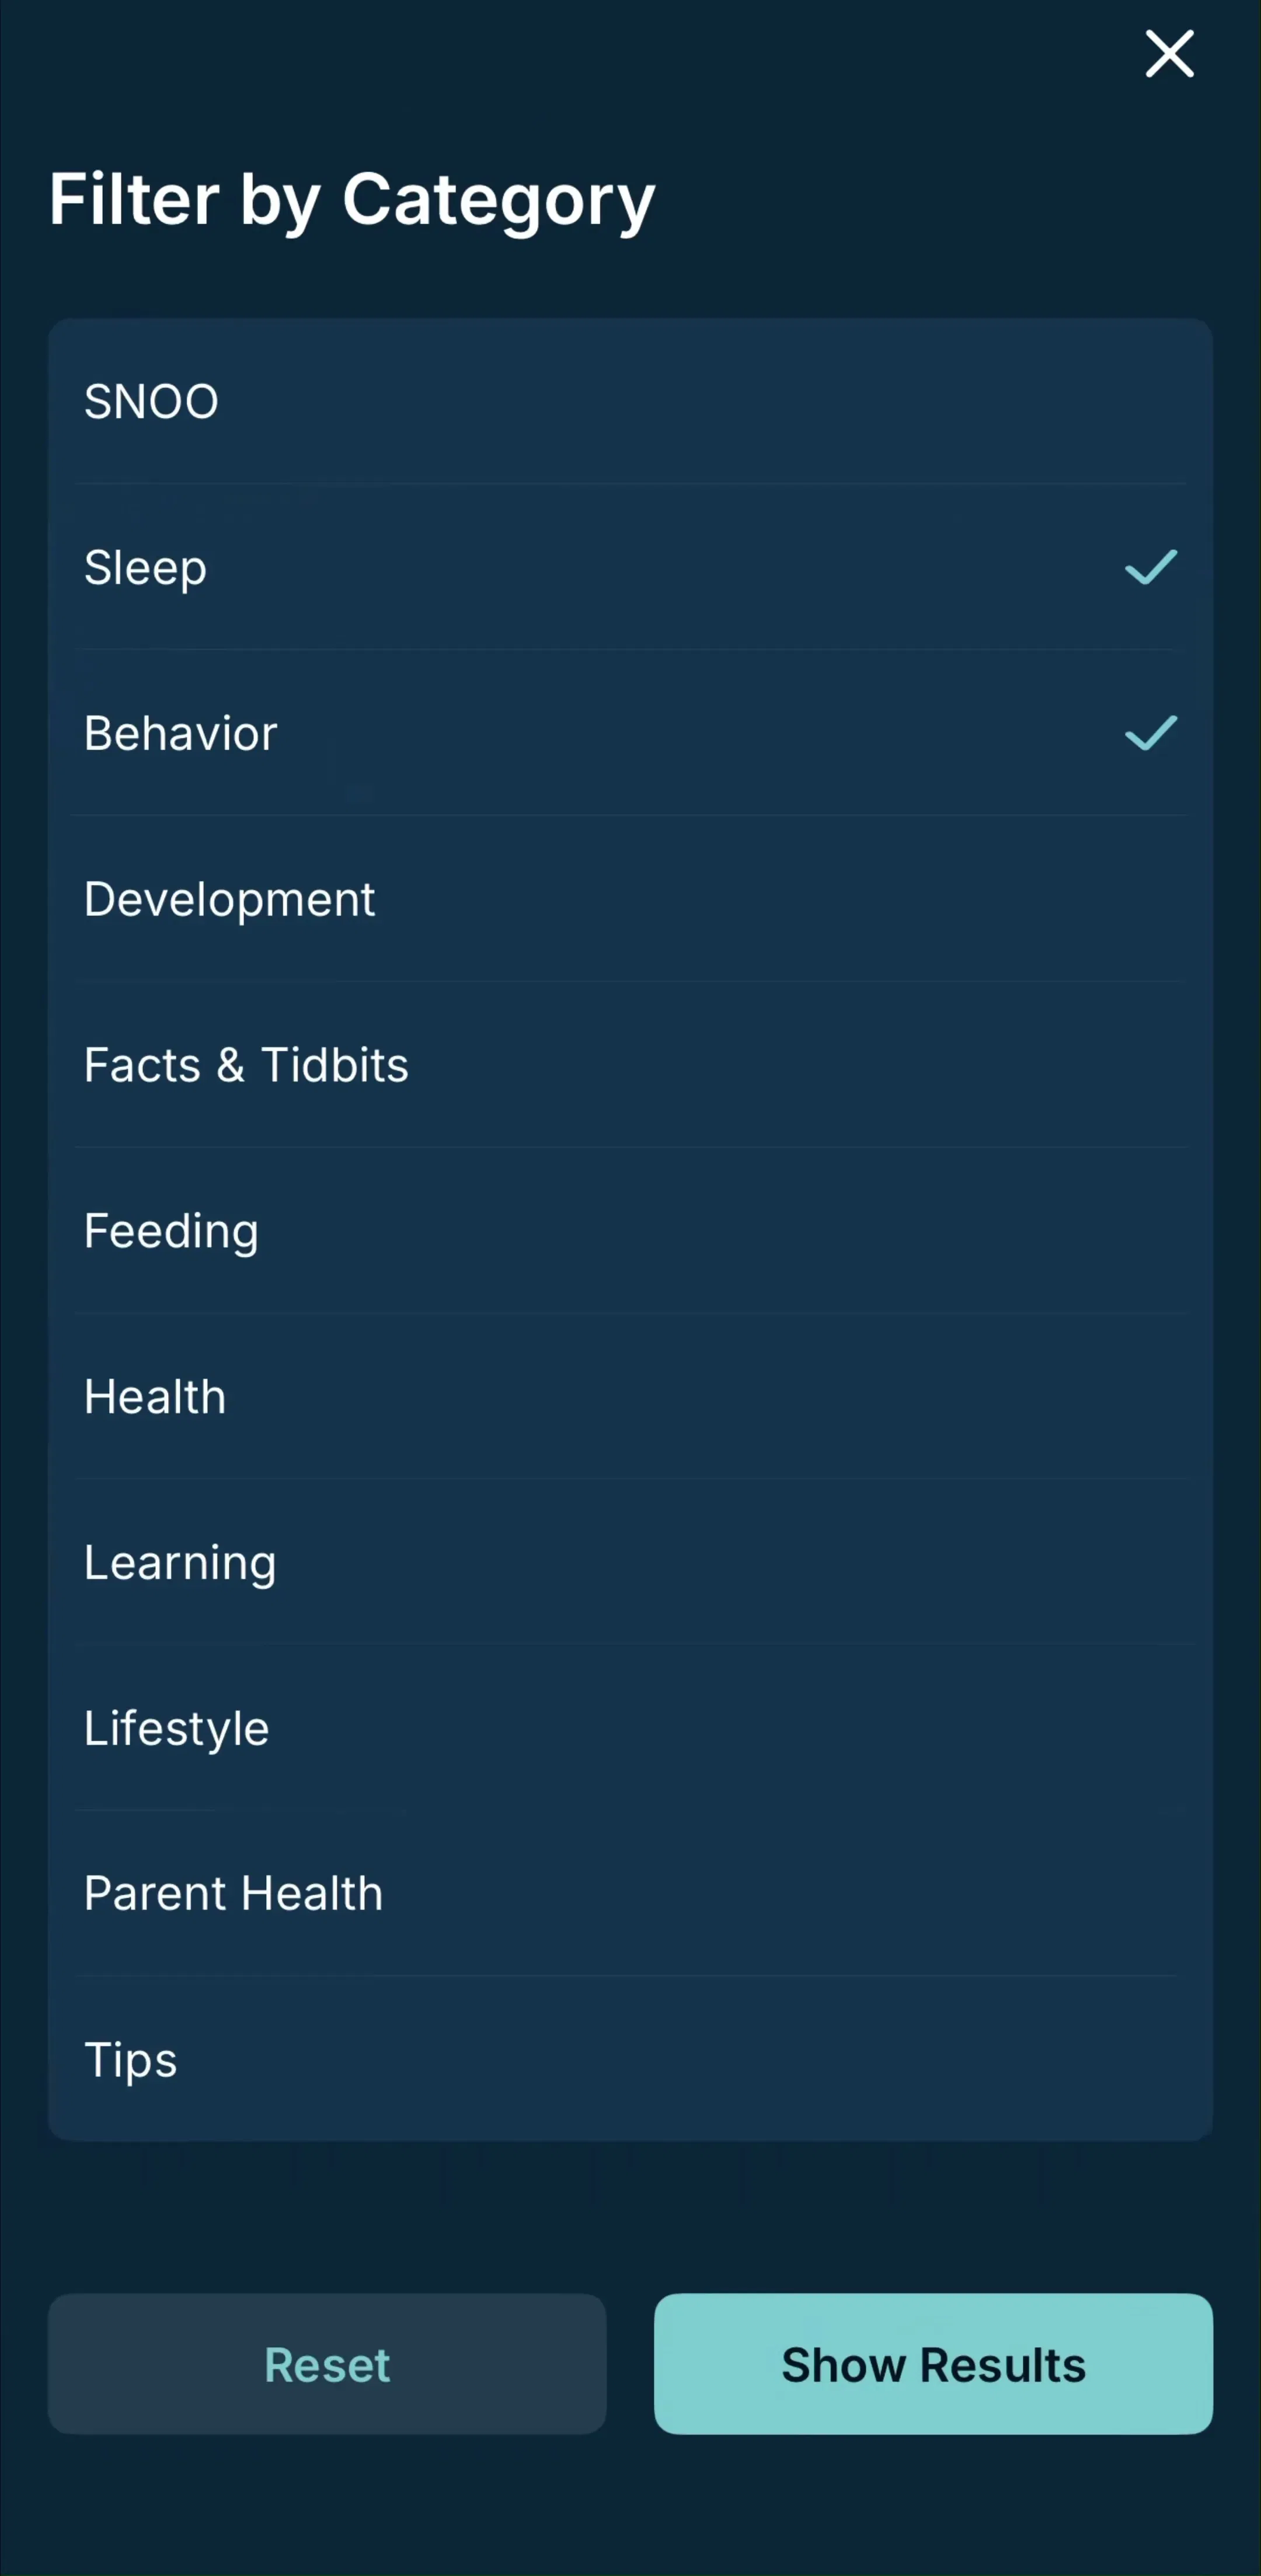
Task: Choose the Tips category
Action: pos(631,2059)
